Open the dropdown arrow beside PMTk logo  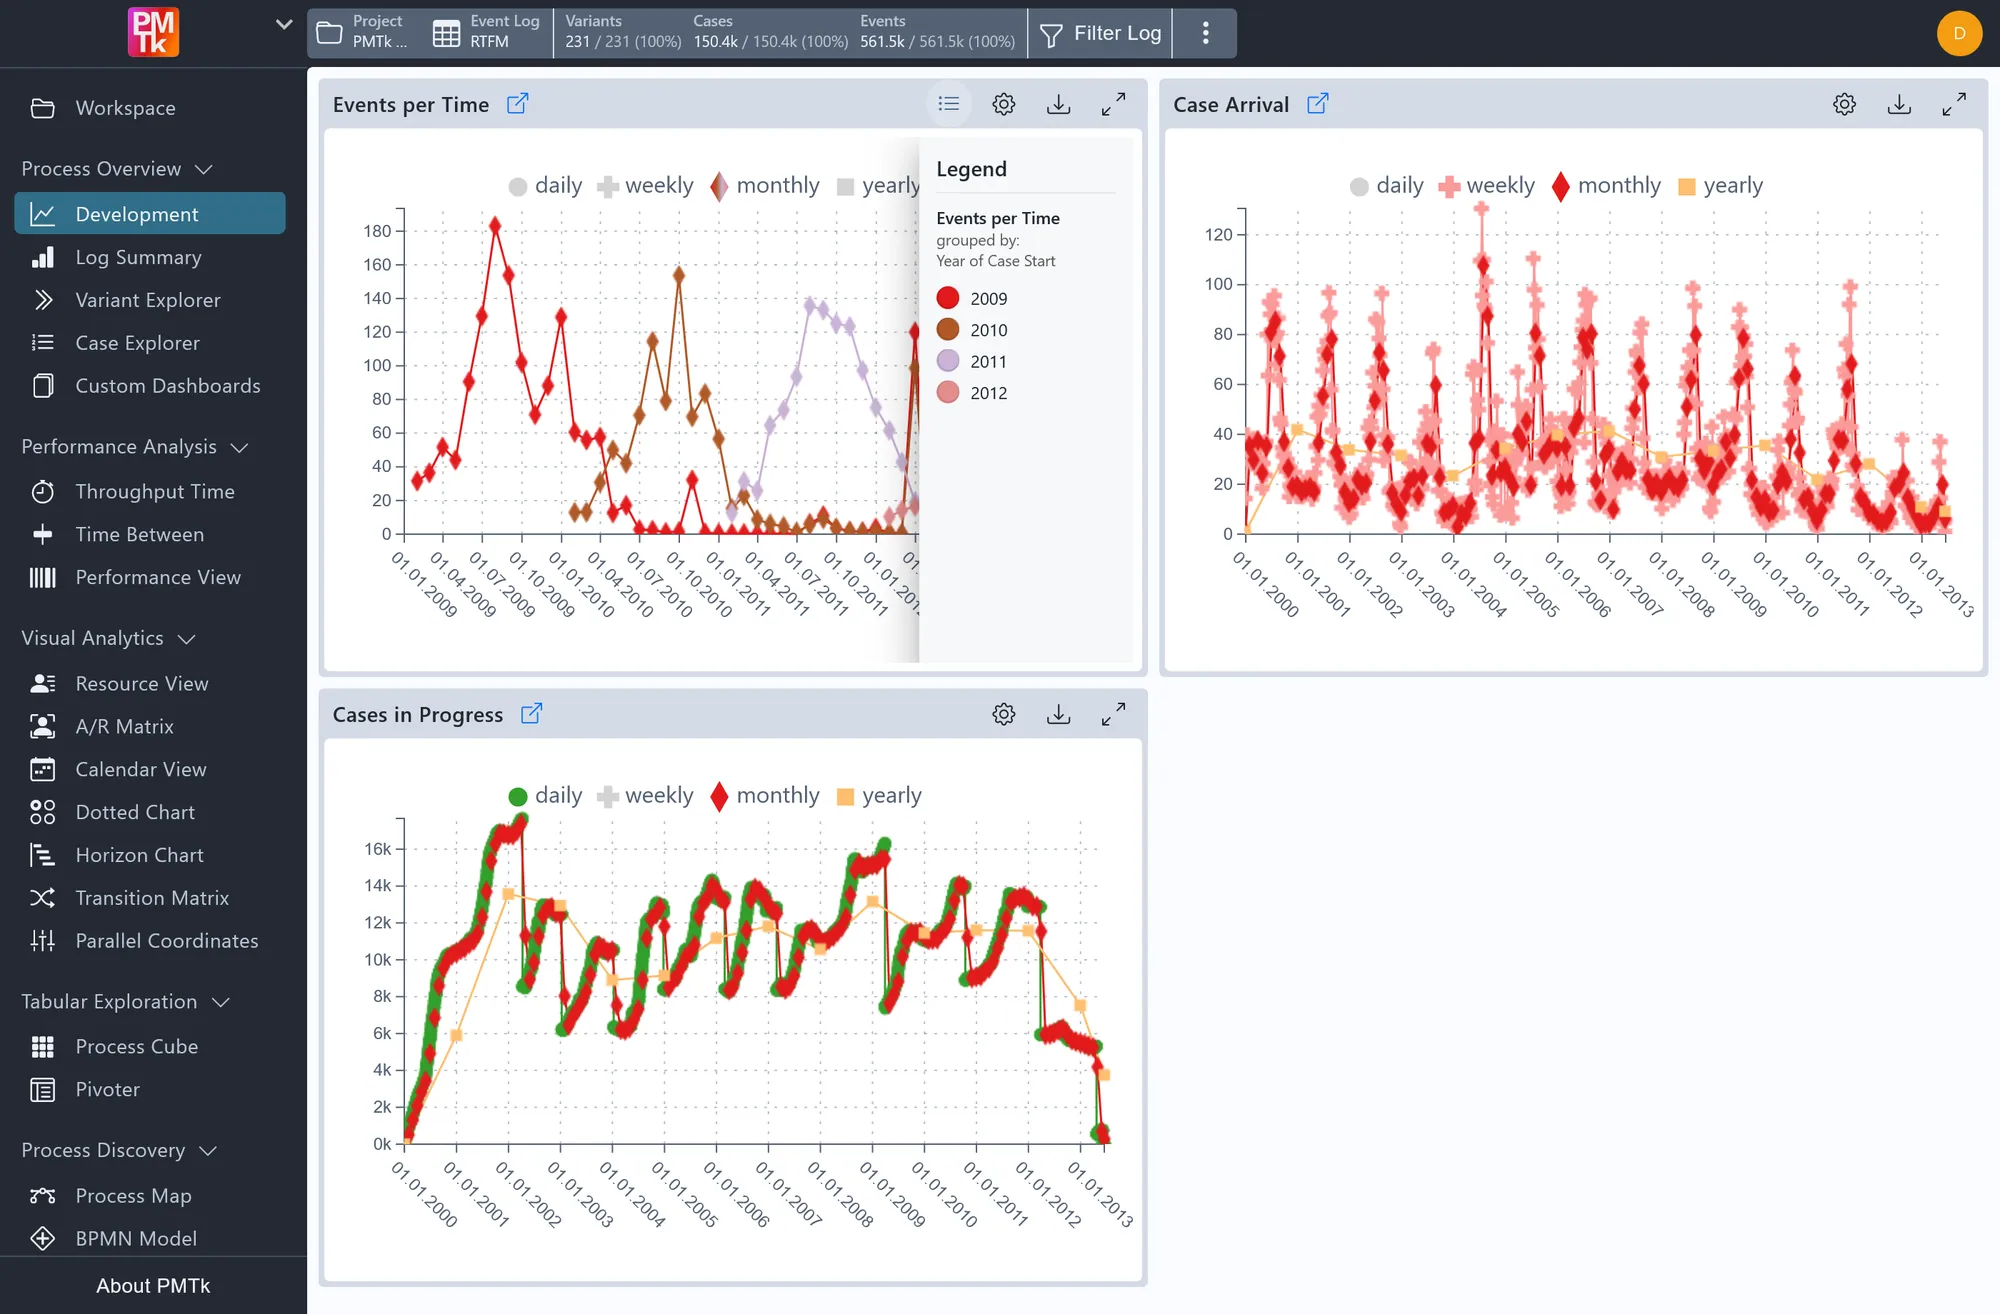(284, 25)
